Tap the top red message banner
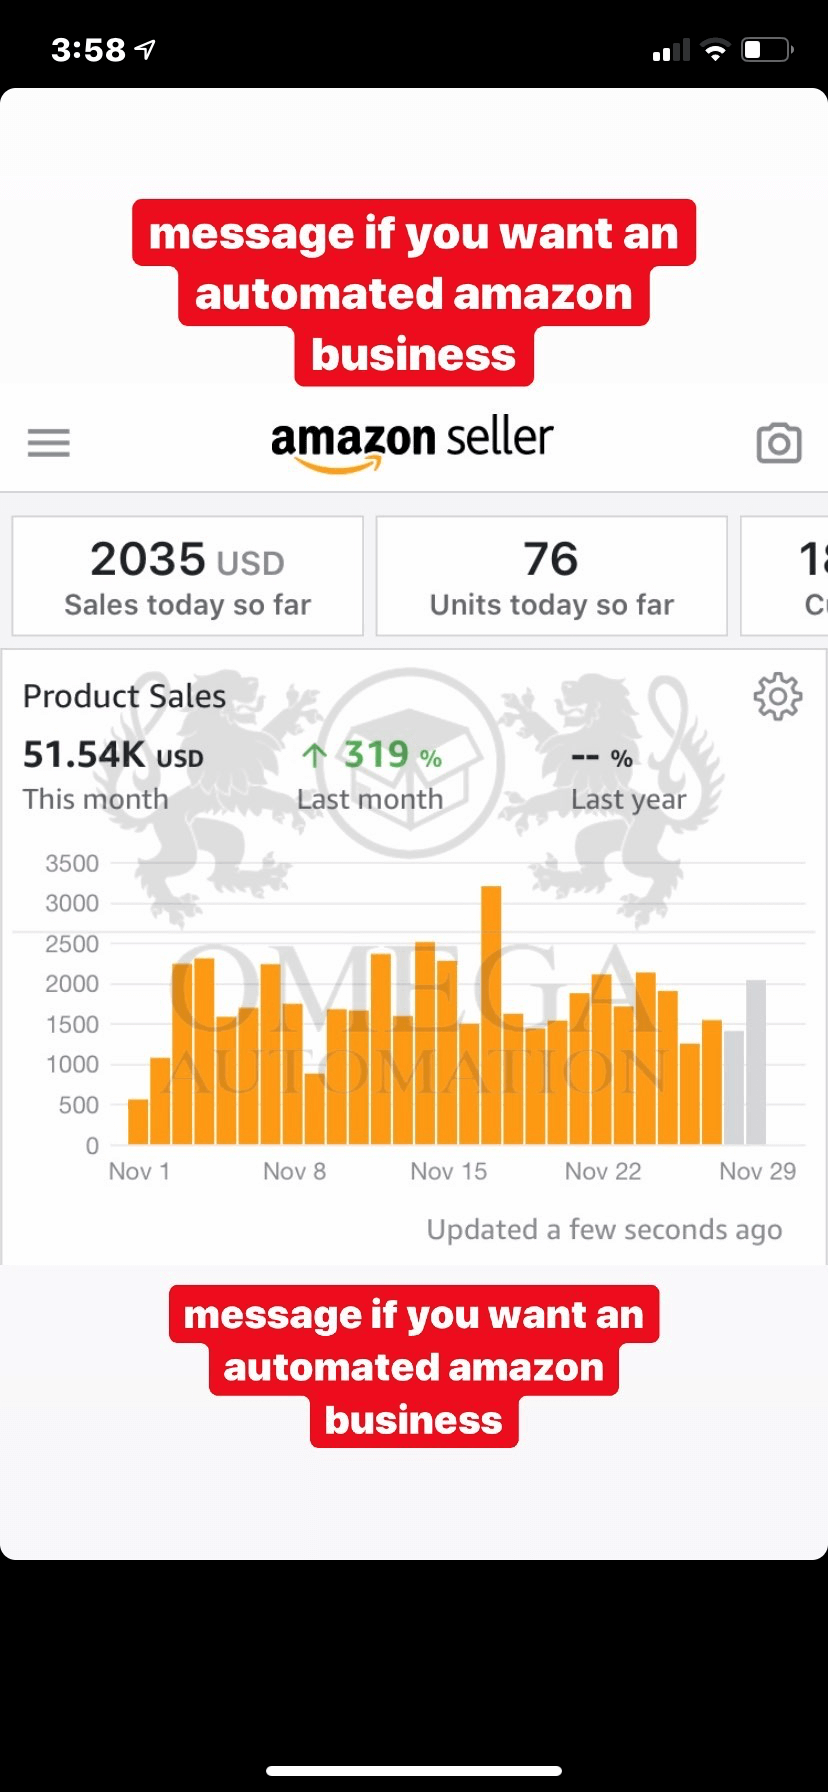Image resolution: width=828 pixels, height=1792 pixels. pyautogui.click(x=413, y=293)
